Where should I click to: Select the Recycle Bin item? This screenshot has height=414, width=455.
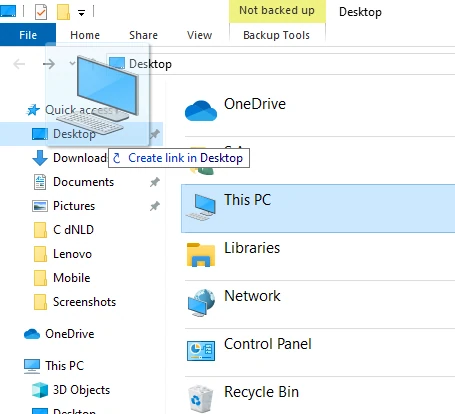tap(261, 392)
